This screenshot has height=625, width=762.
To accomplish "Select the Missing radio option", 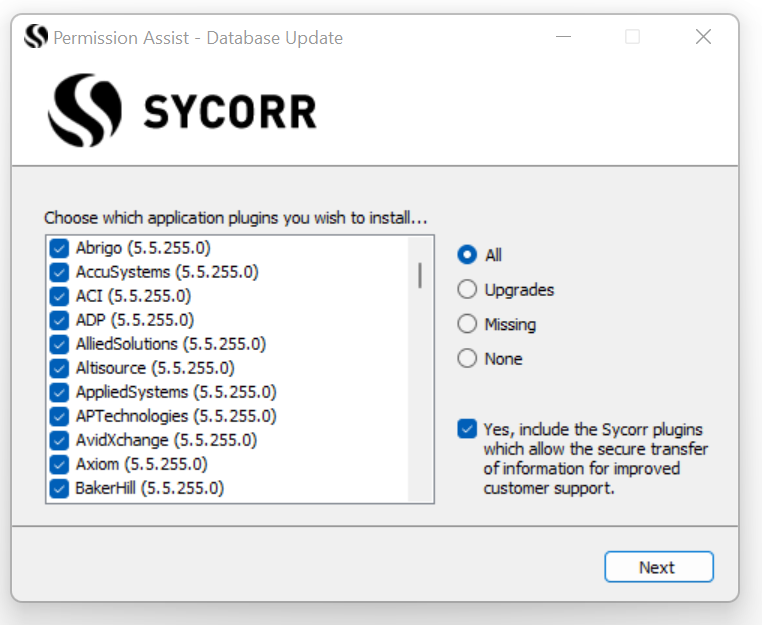I will click(x=467, y=324).
